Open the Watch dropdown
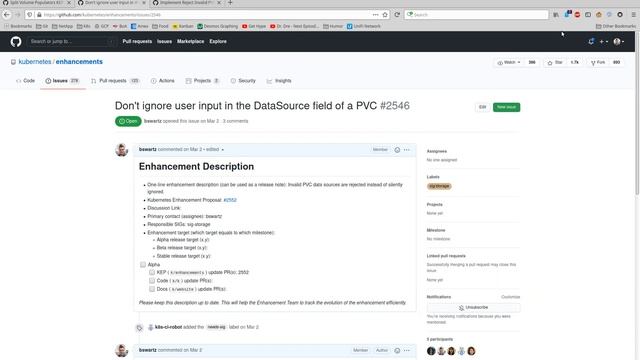640x360 pixels. click(x=509, y=62)
